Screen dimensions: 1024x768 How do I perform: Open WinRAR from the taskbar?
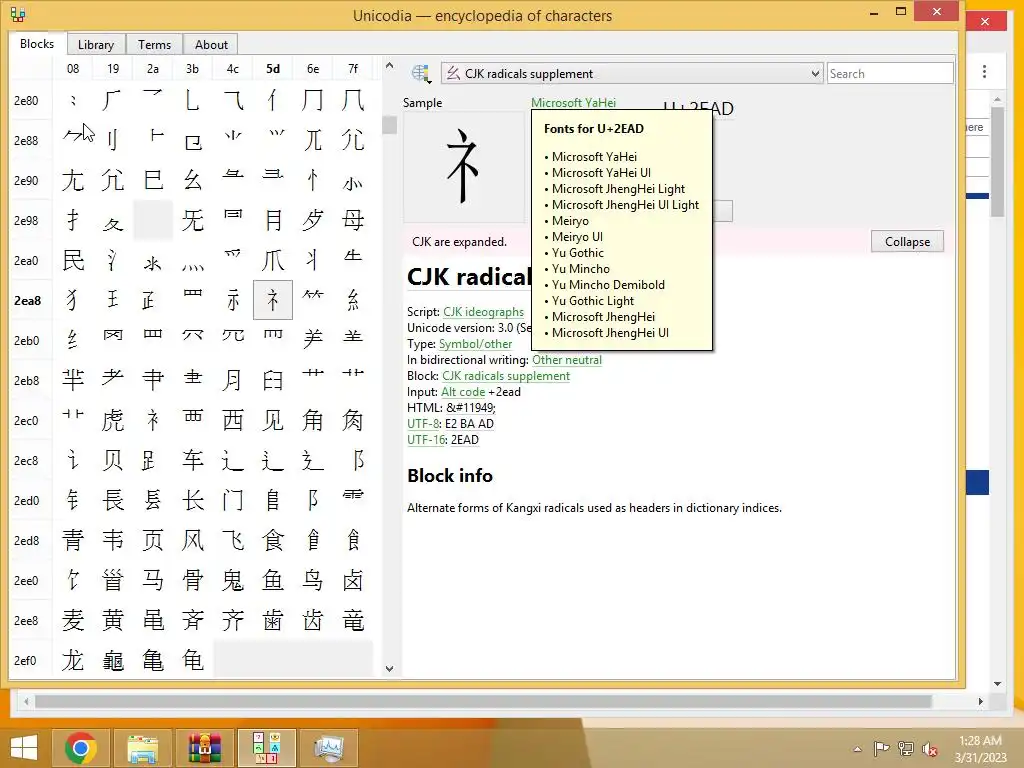point(204,748)
